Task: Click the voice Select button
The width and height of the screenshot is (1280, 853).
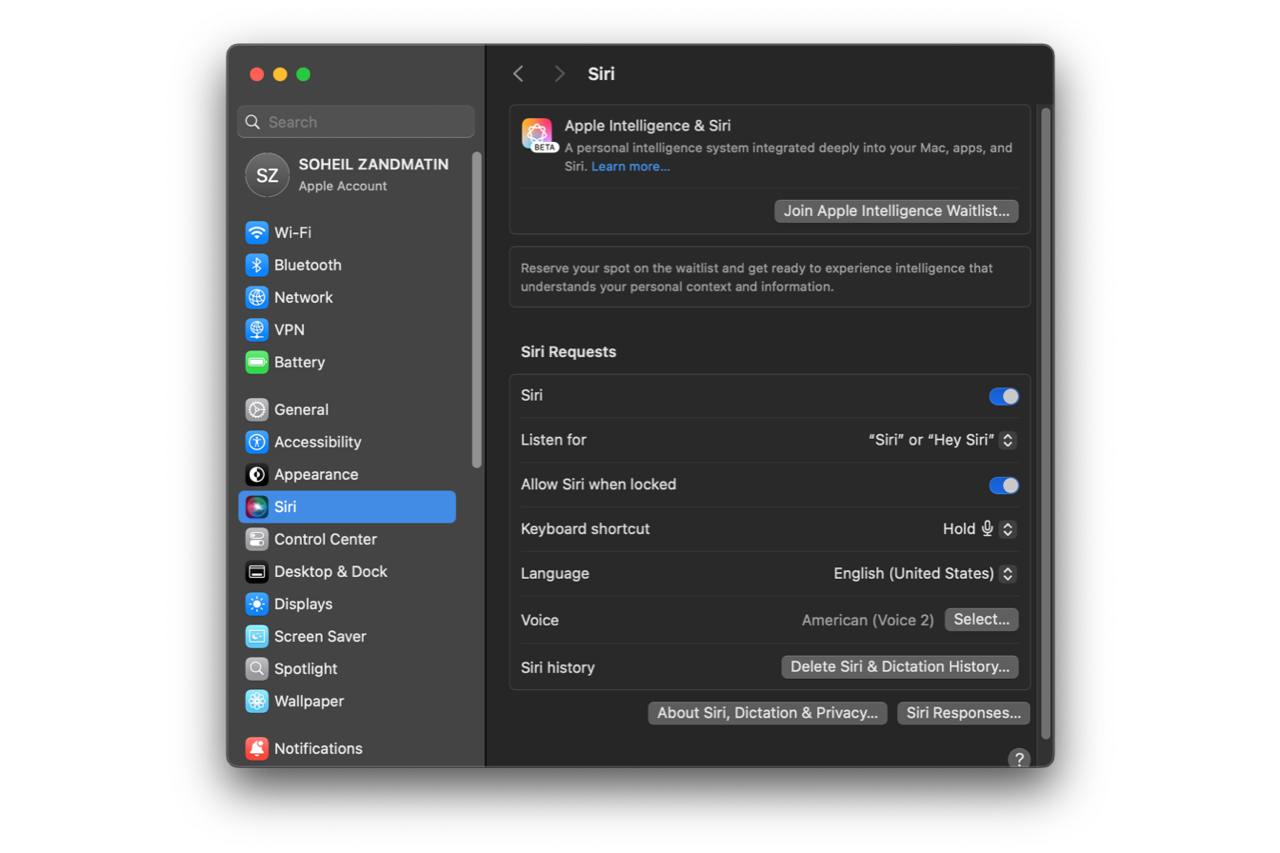Action: (x=981, y=619)
